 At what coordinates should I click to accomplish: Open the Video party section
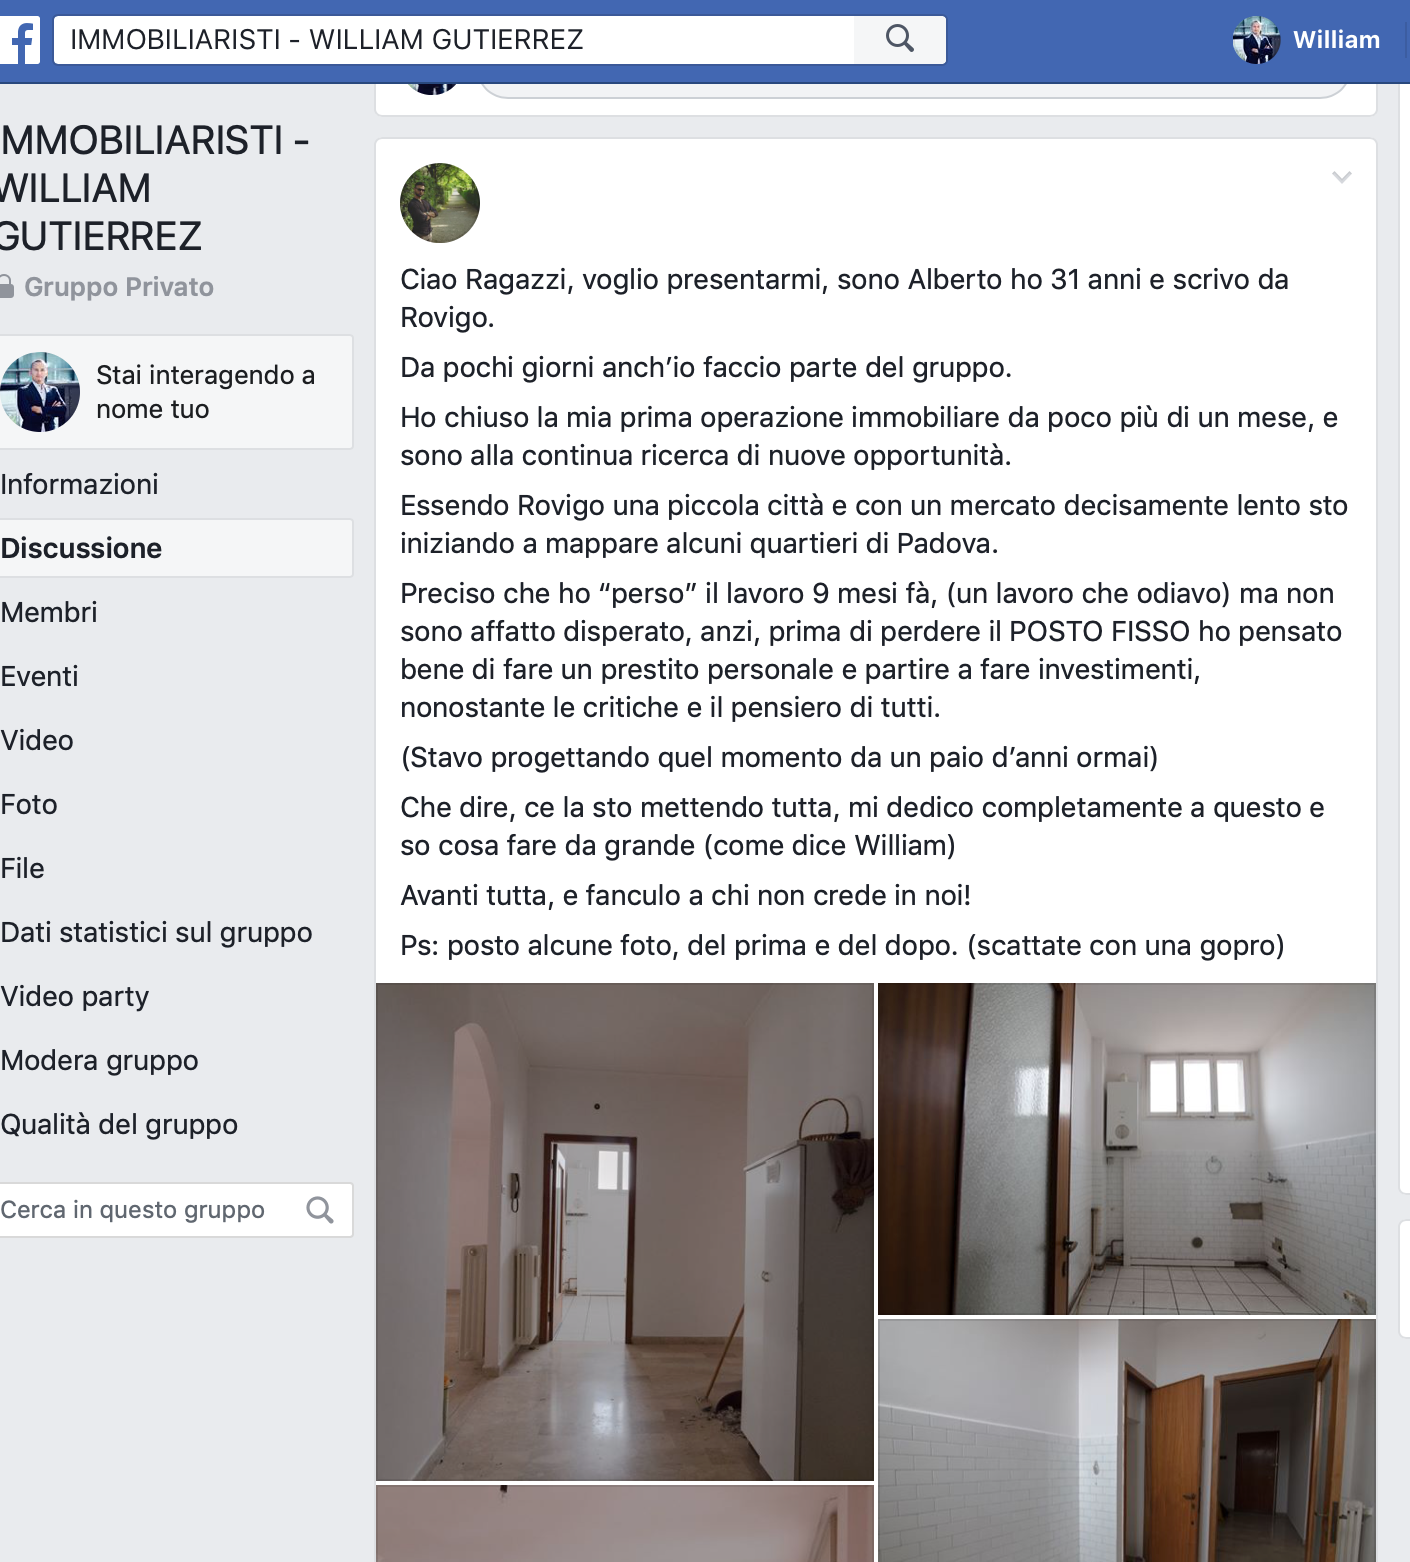pyautogui.click(x=75, y=996)
